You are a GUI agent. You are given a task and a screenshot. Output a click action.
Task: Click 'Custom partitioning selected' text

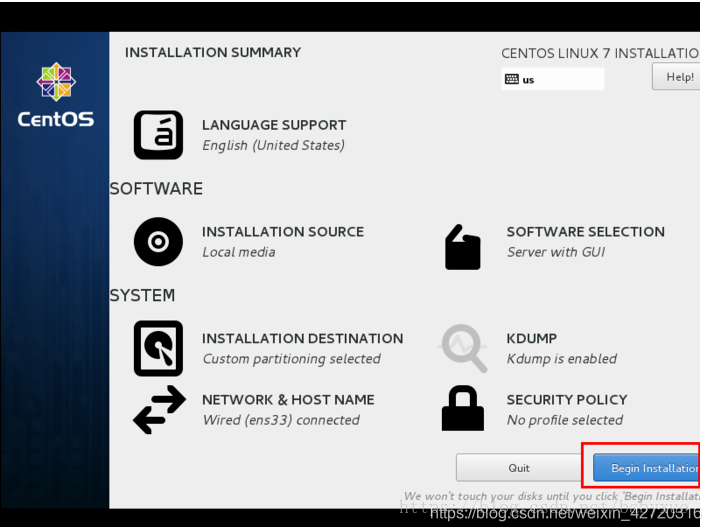point(292,359)
